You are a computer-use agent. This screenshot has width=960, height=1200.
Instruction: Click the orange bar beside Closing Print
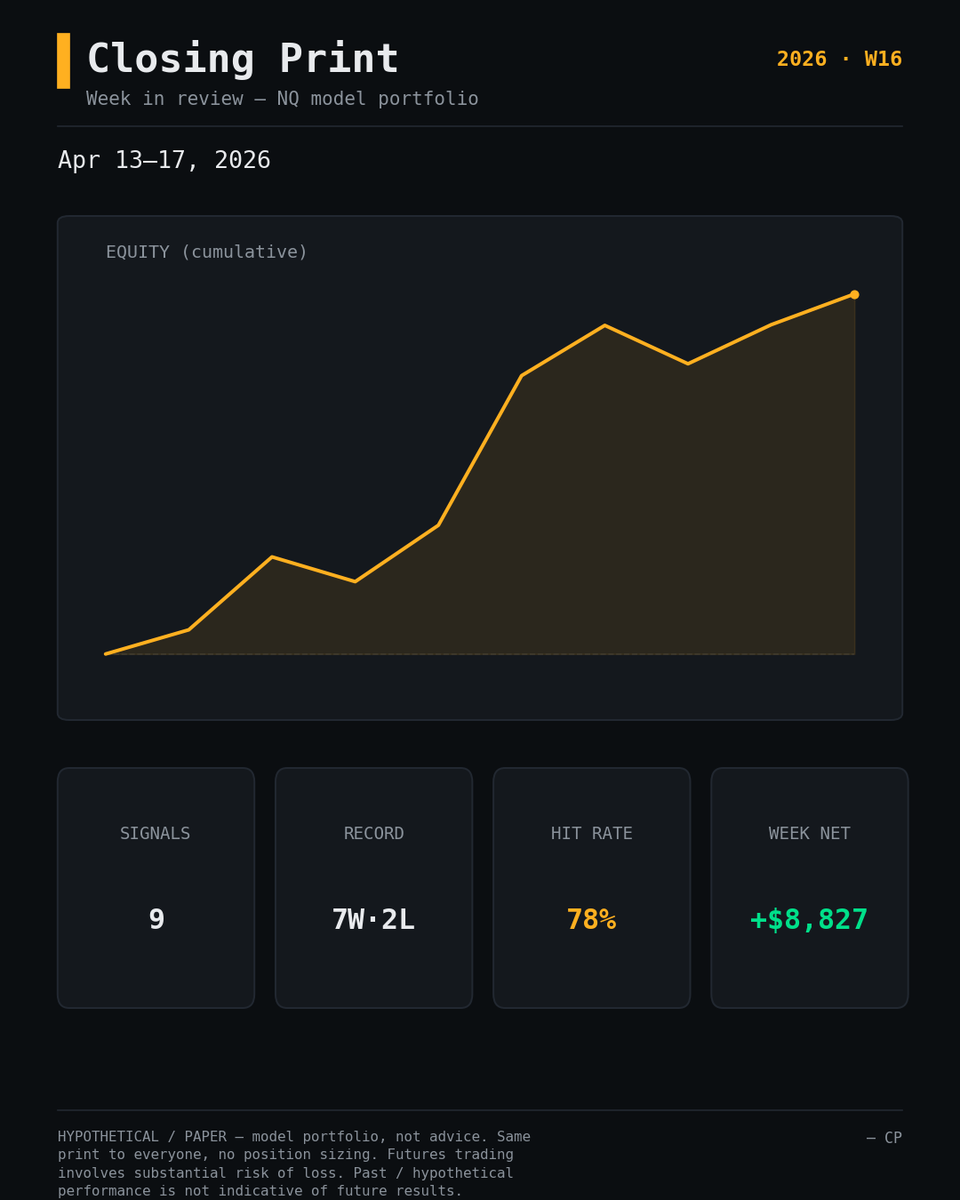pos(64,60)
